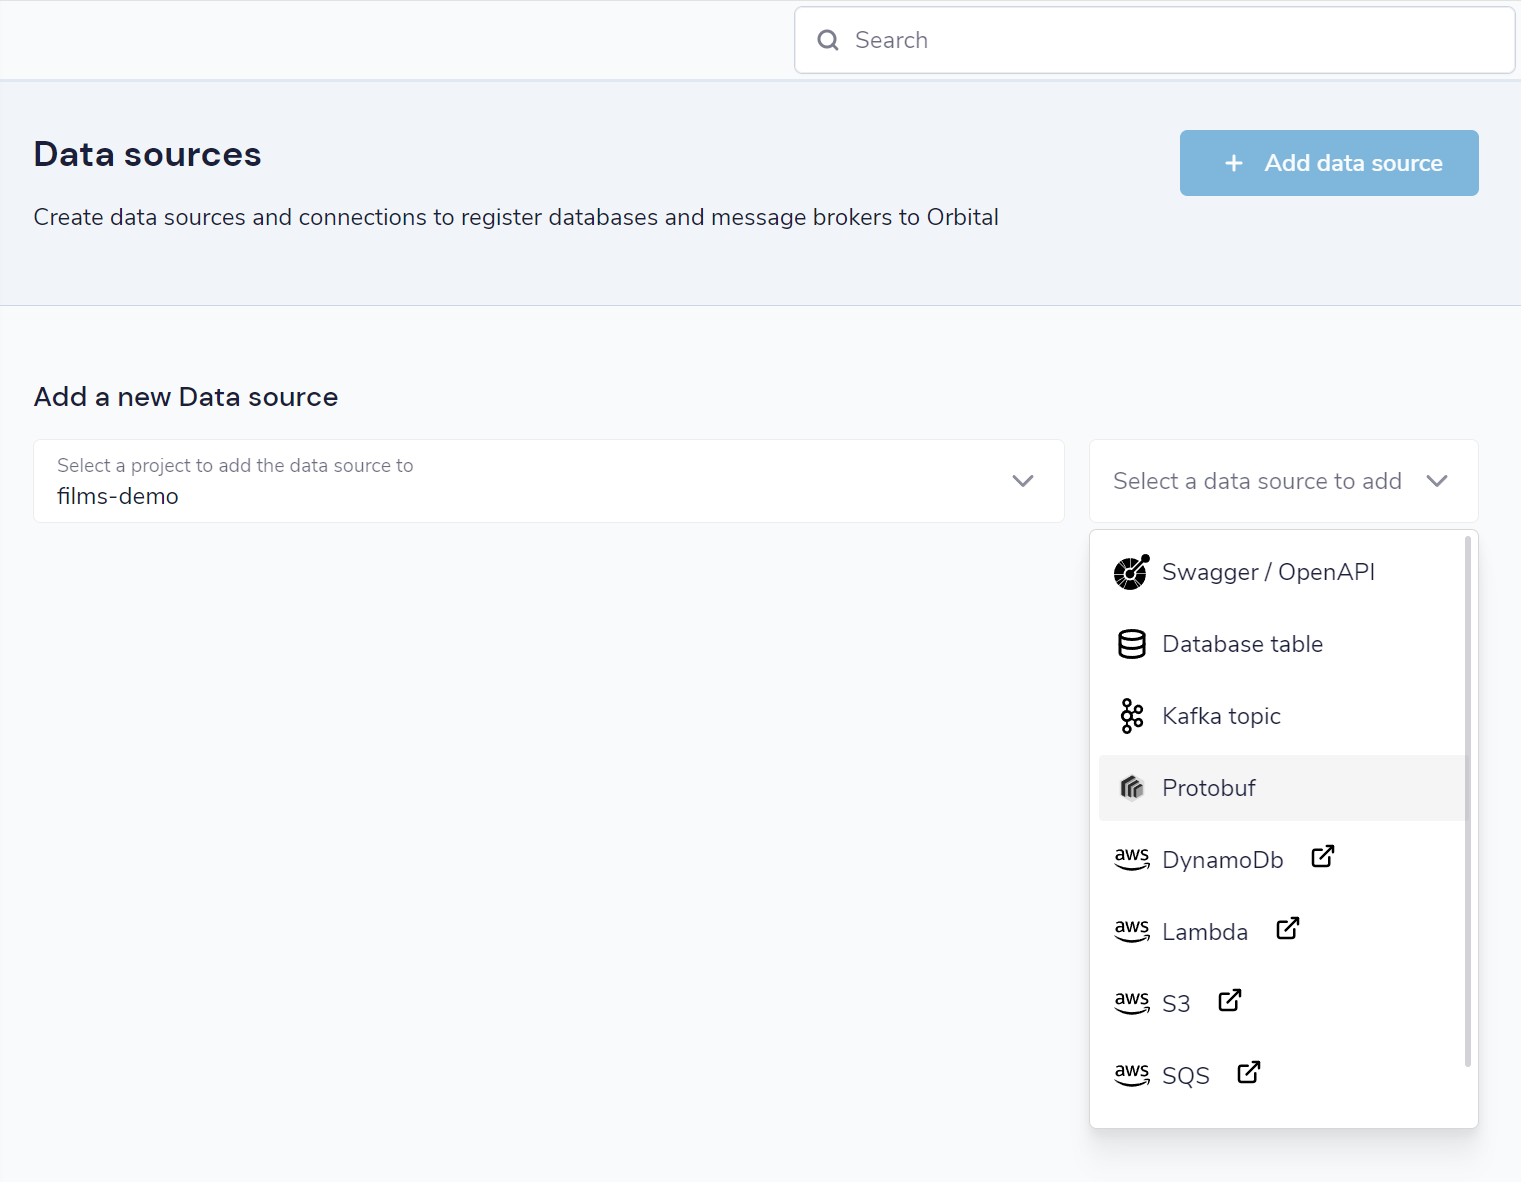Choose the Kafka topic option
This screenshot has height=1182, width=1521.
click(1282, 716)
